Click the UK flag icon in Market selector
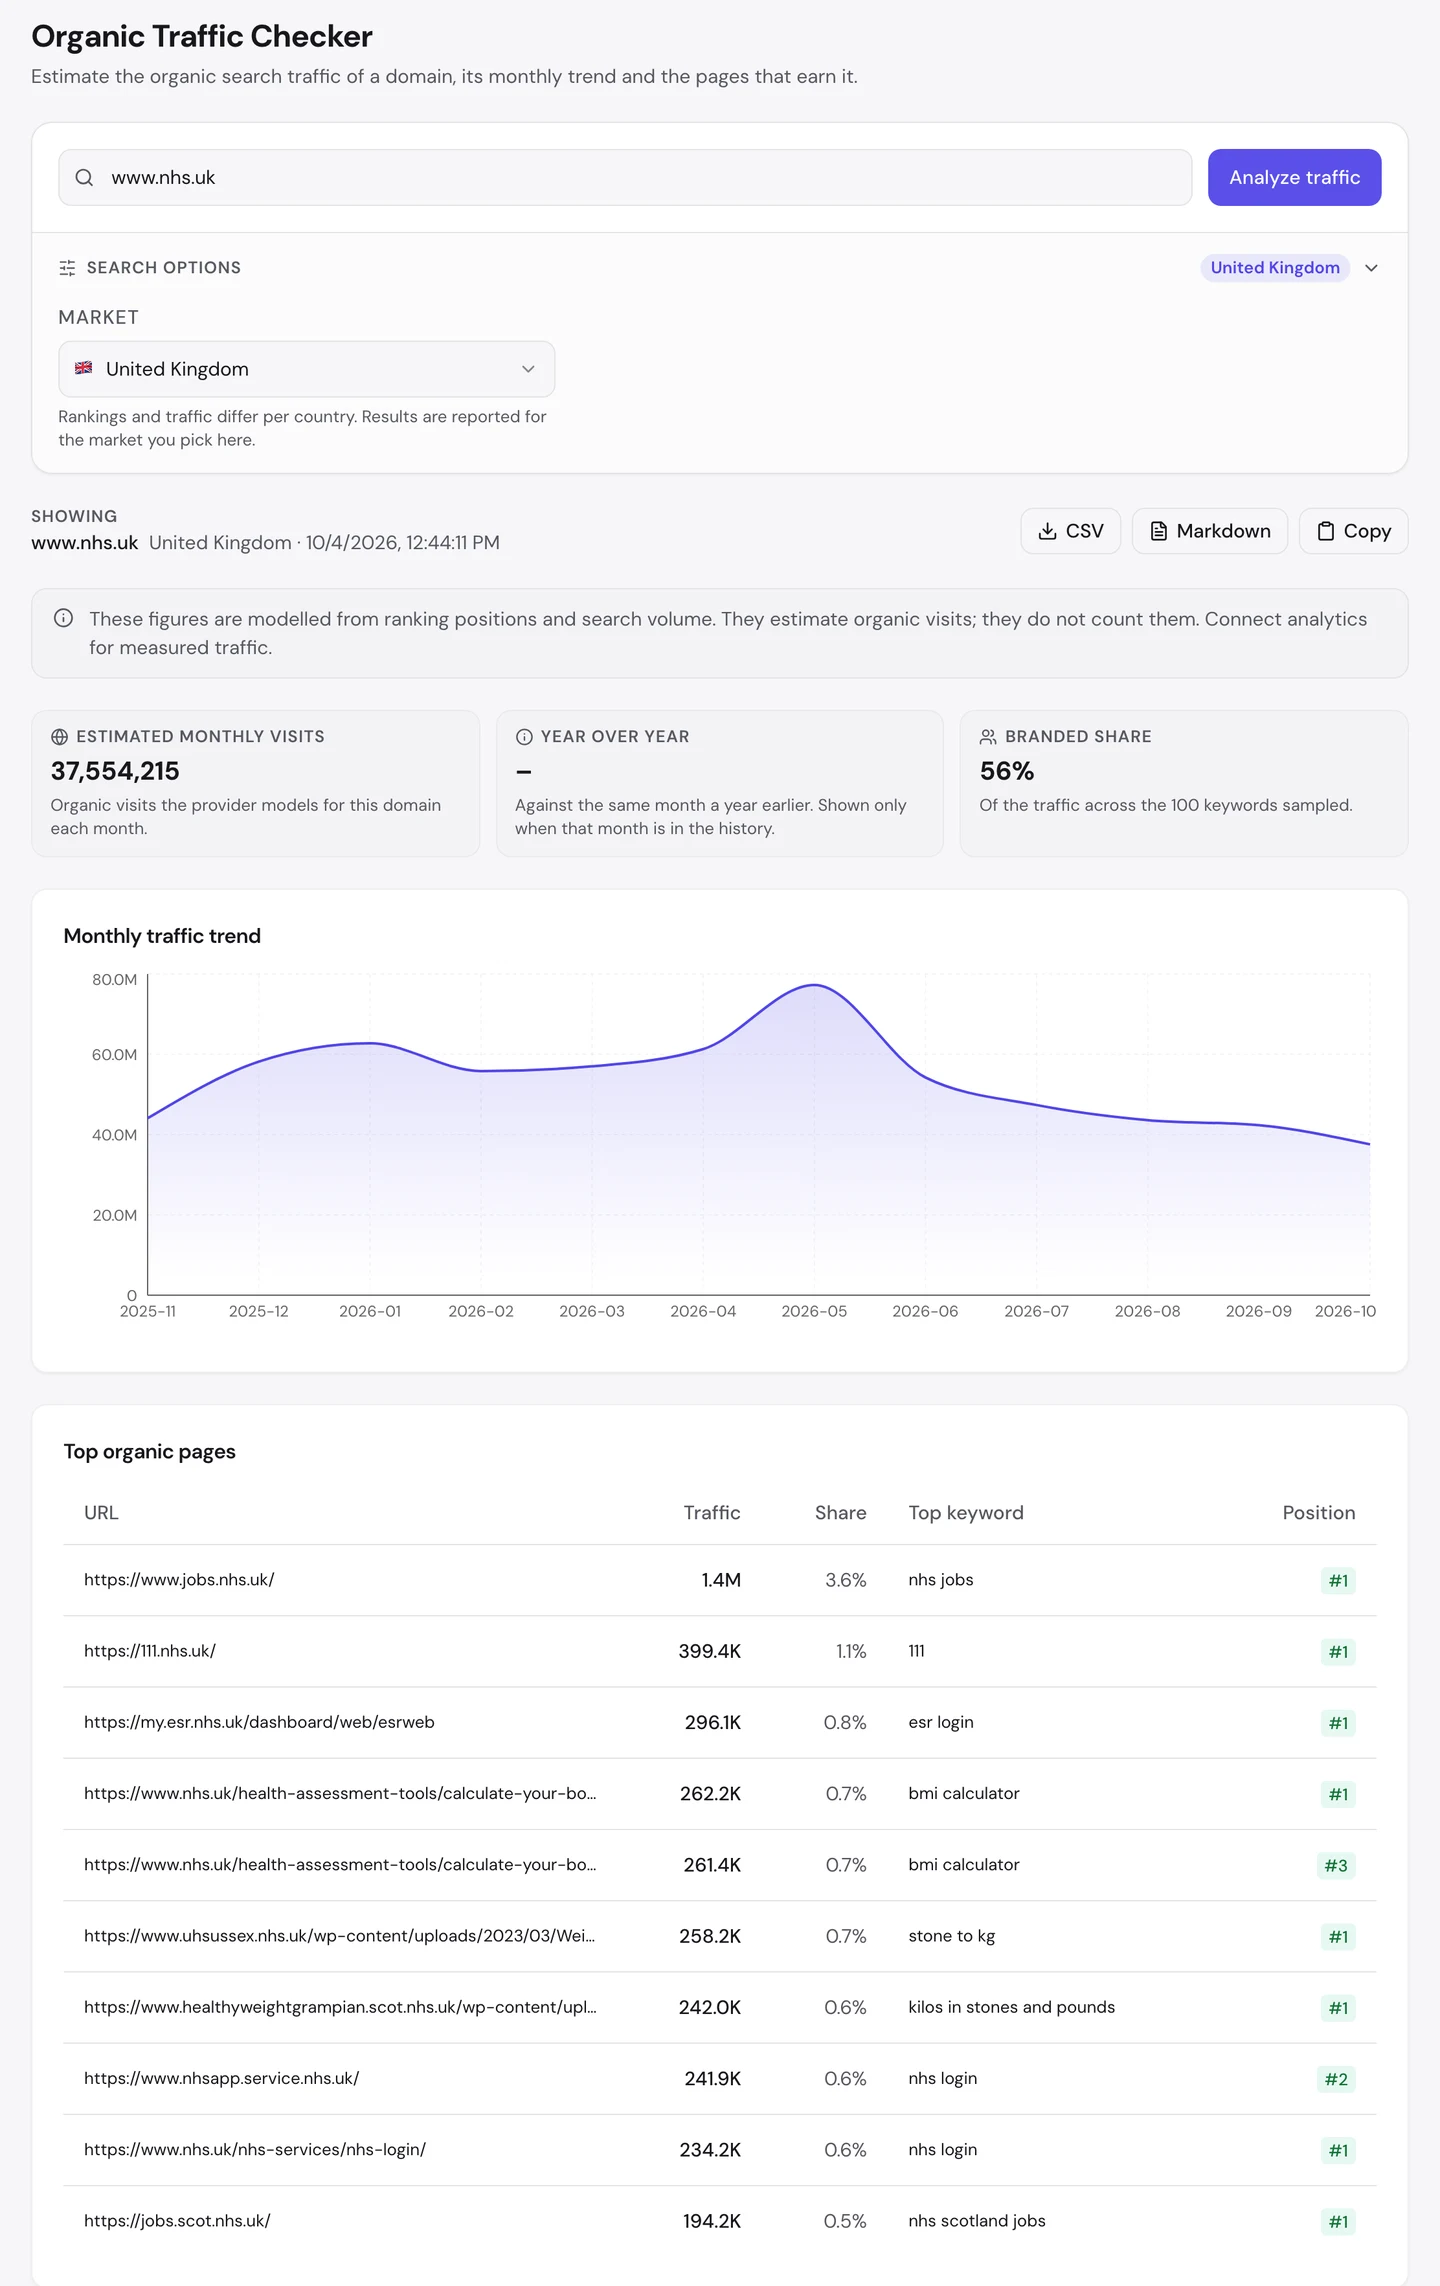The width and height of the screenshot is (1440, 2286). click(84, 368)
